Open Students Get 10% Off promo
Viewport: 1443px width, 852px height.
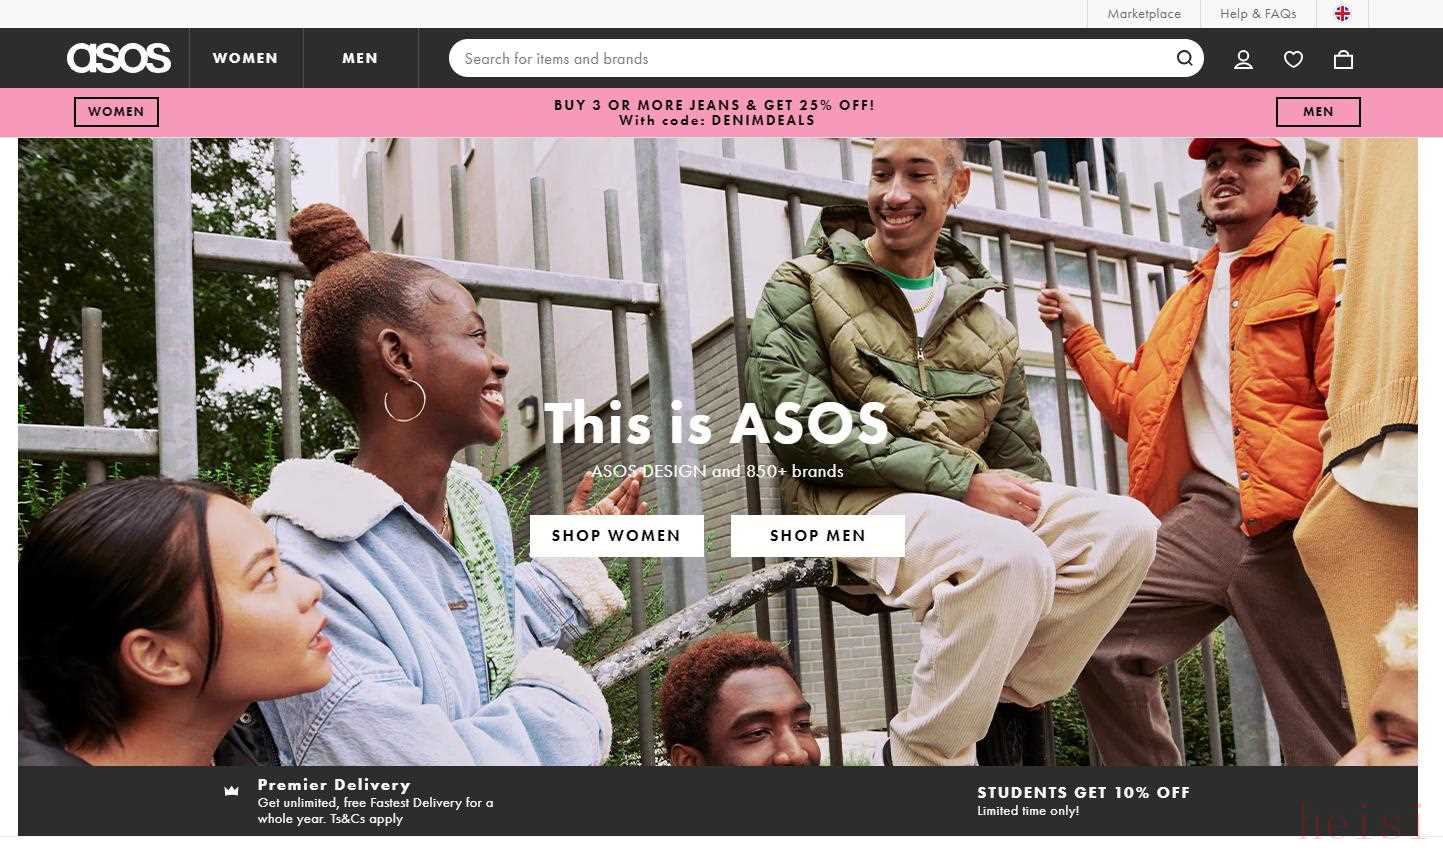click(1083, 800)
